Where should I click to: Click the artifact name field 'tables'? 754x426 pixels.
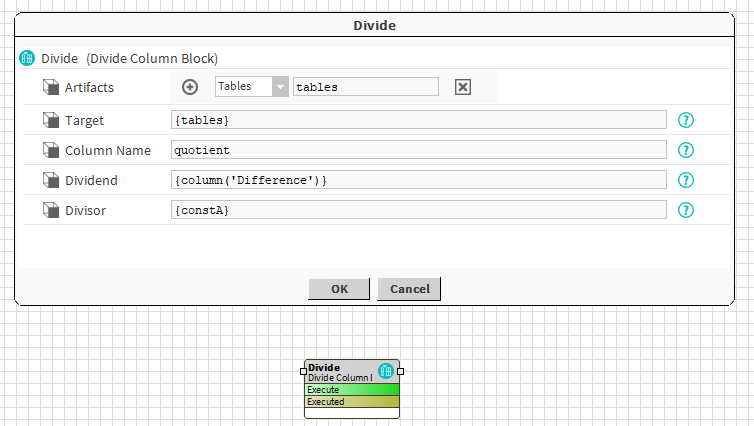coord(365,87)
